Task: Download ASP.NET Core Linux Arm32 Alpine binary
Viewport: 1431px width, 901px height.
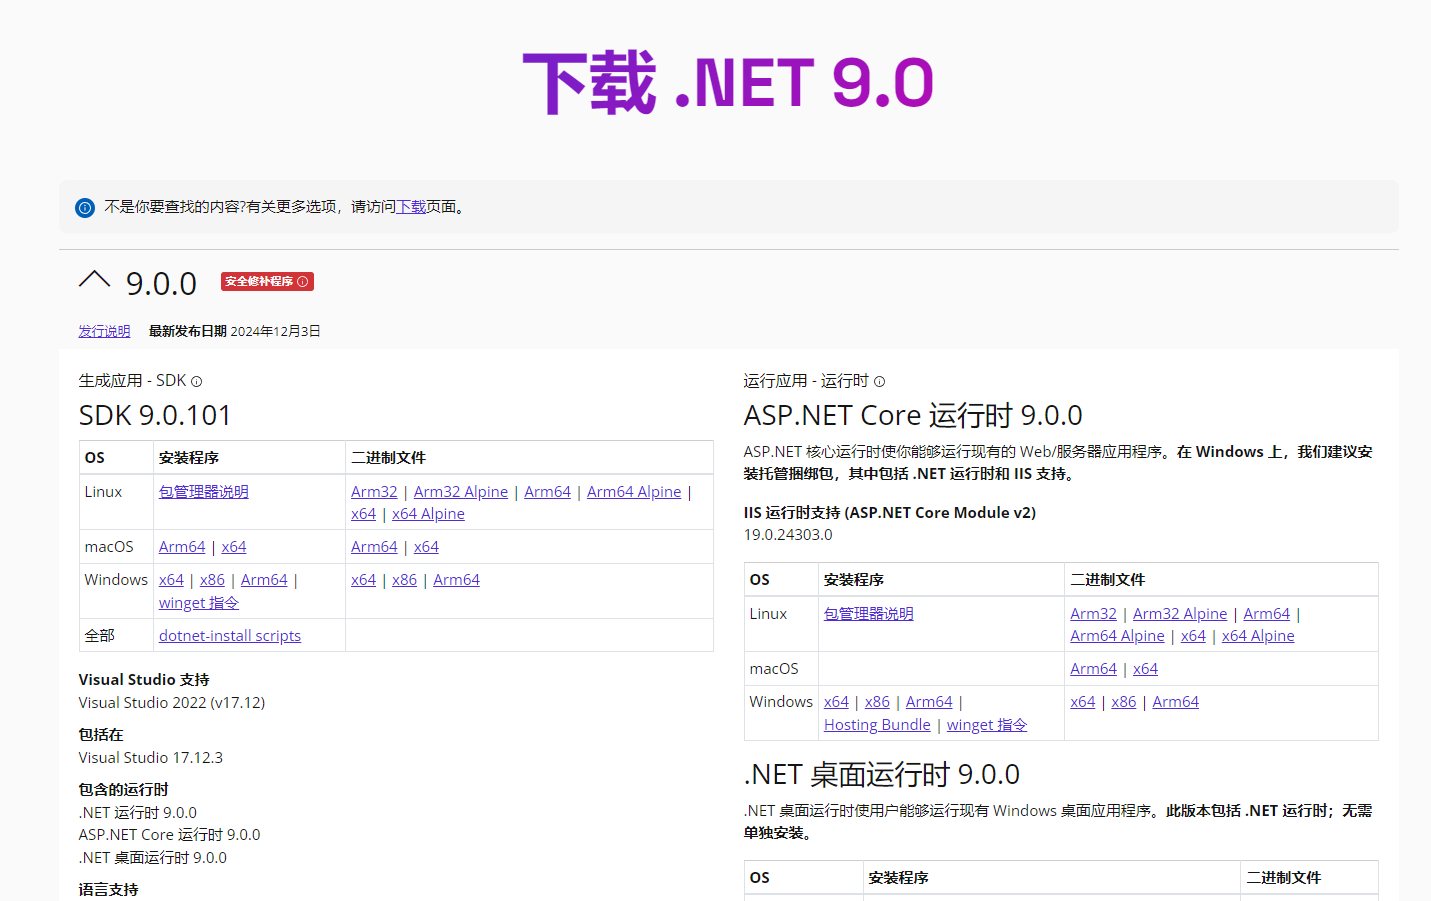Action: pos(1180,614)
